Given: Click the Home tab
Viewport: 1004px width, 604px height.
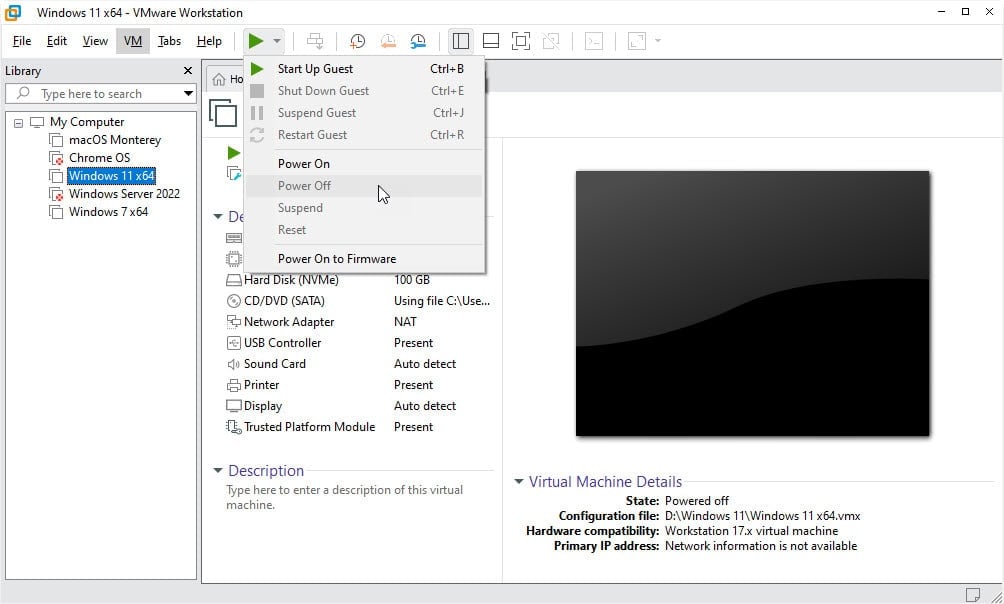Looking at the screenshot, I should pos(227,79).
